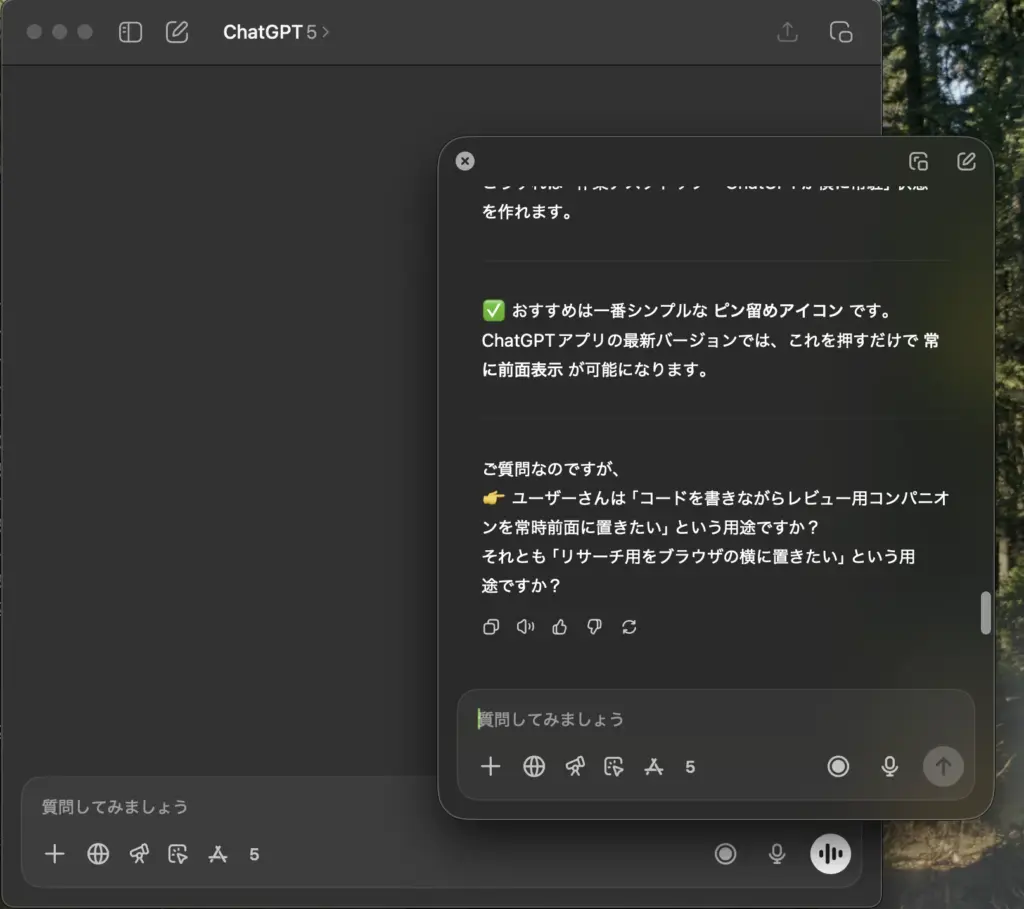This screenshot has height=909, width=1024.
Task: Choose screen capture tool in main window
Action: tap(178, 853)
